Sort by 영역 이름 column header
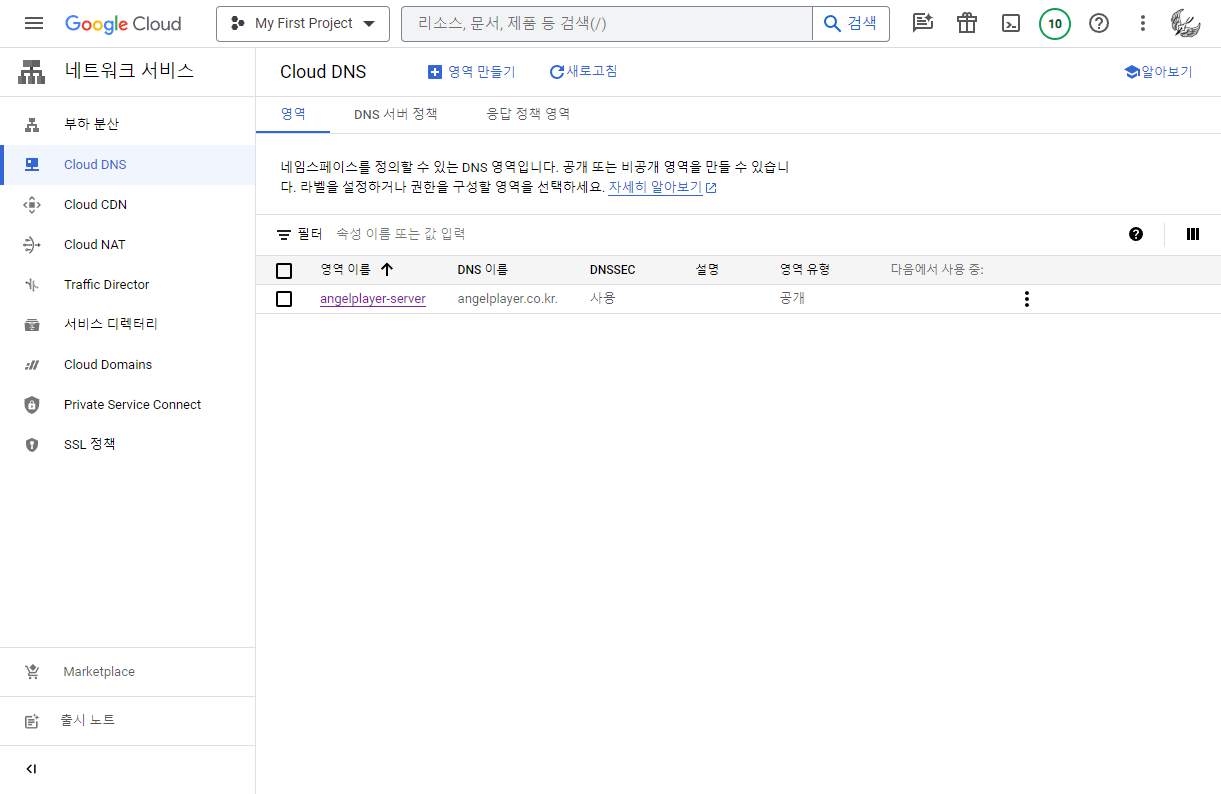The image size is (1221, 794). pos(345,270)
